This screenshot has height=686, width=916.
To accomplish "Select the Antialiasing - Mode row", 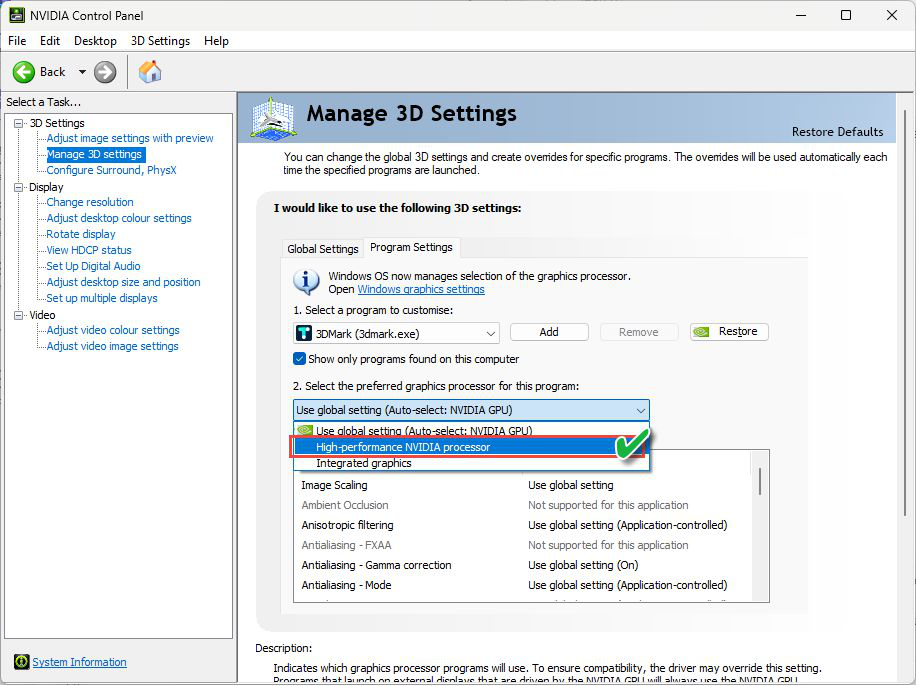I will [x=522, y=585].
